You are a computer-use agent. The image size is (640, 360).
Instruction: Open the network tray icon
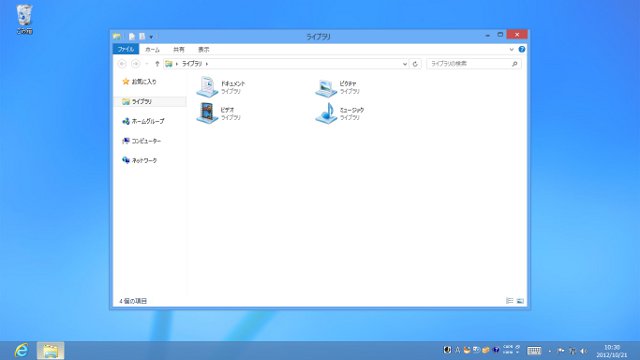pos(573,351)
